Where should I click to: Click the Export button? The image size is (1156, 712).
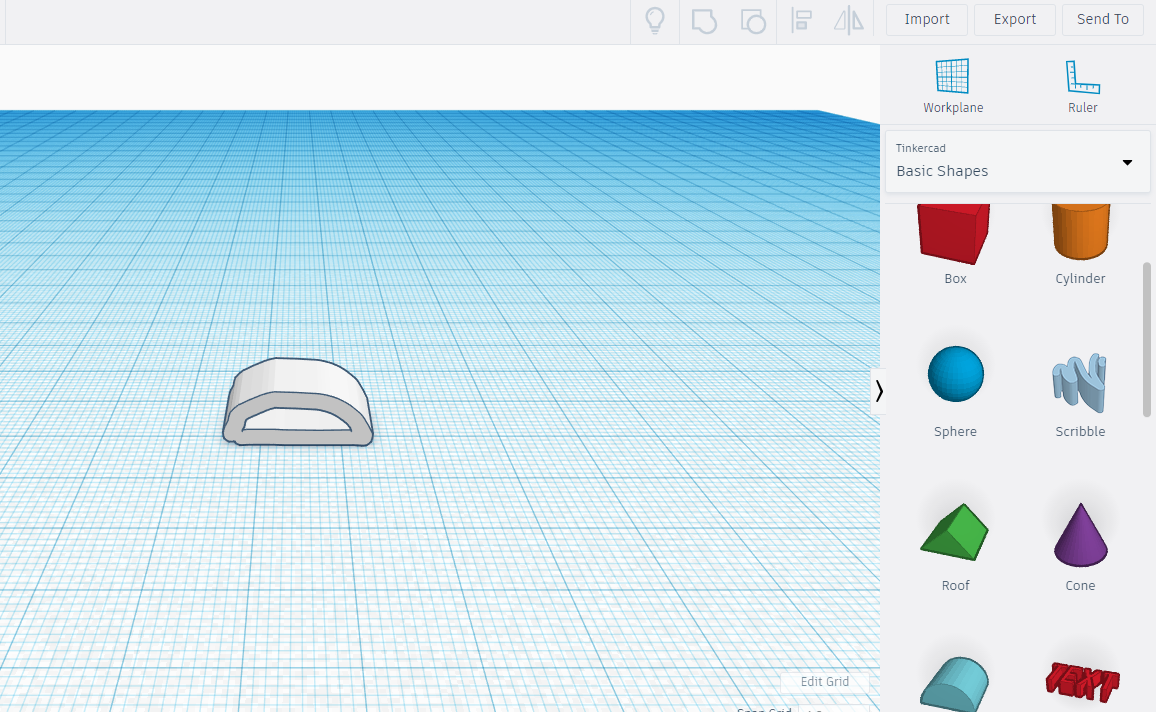pos(1014,19)
